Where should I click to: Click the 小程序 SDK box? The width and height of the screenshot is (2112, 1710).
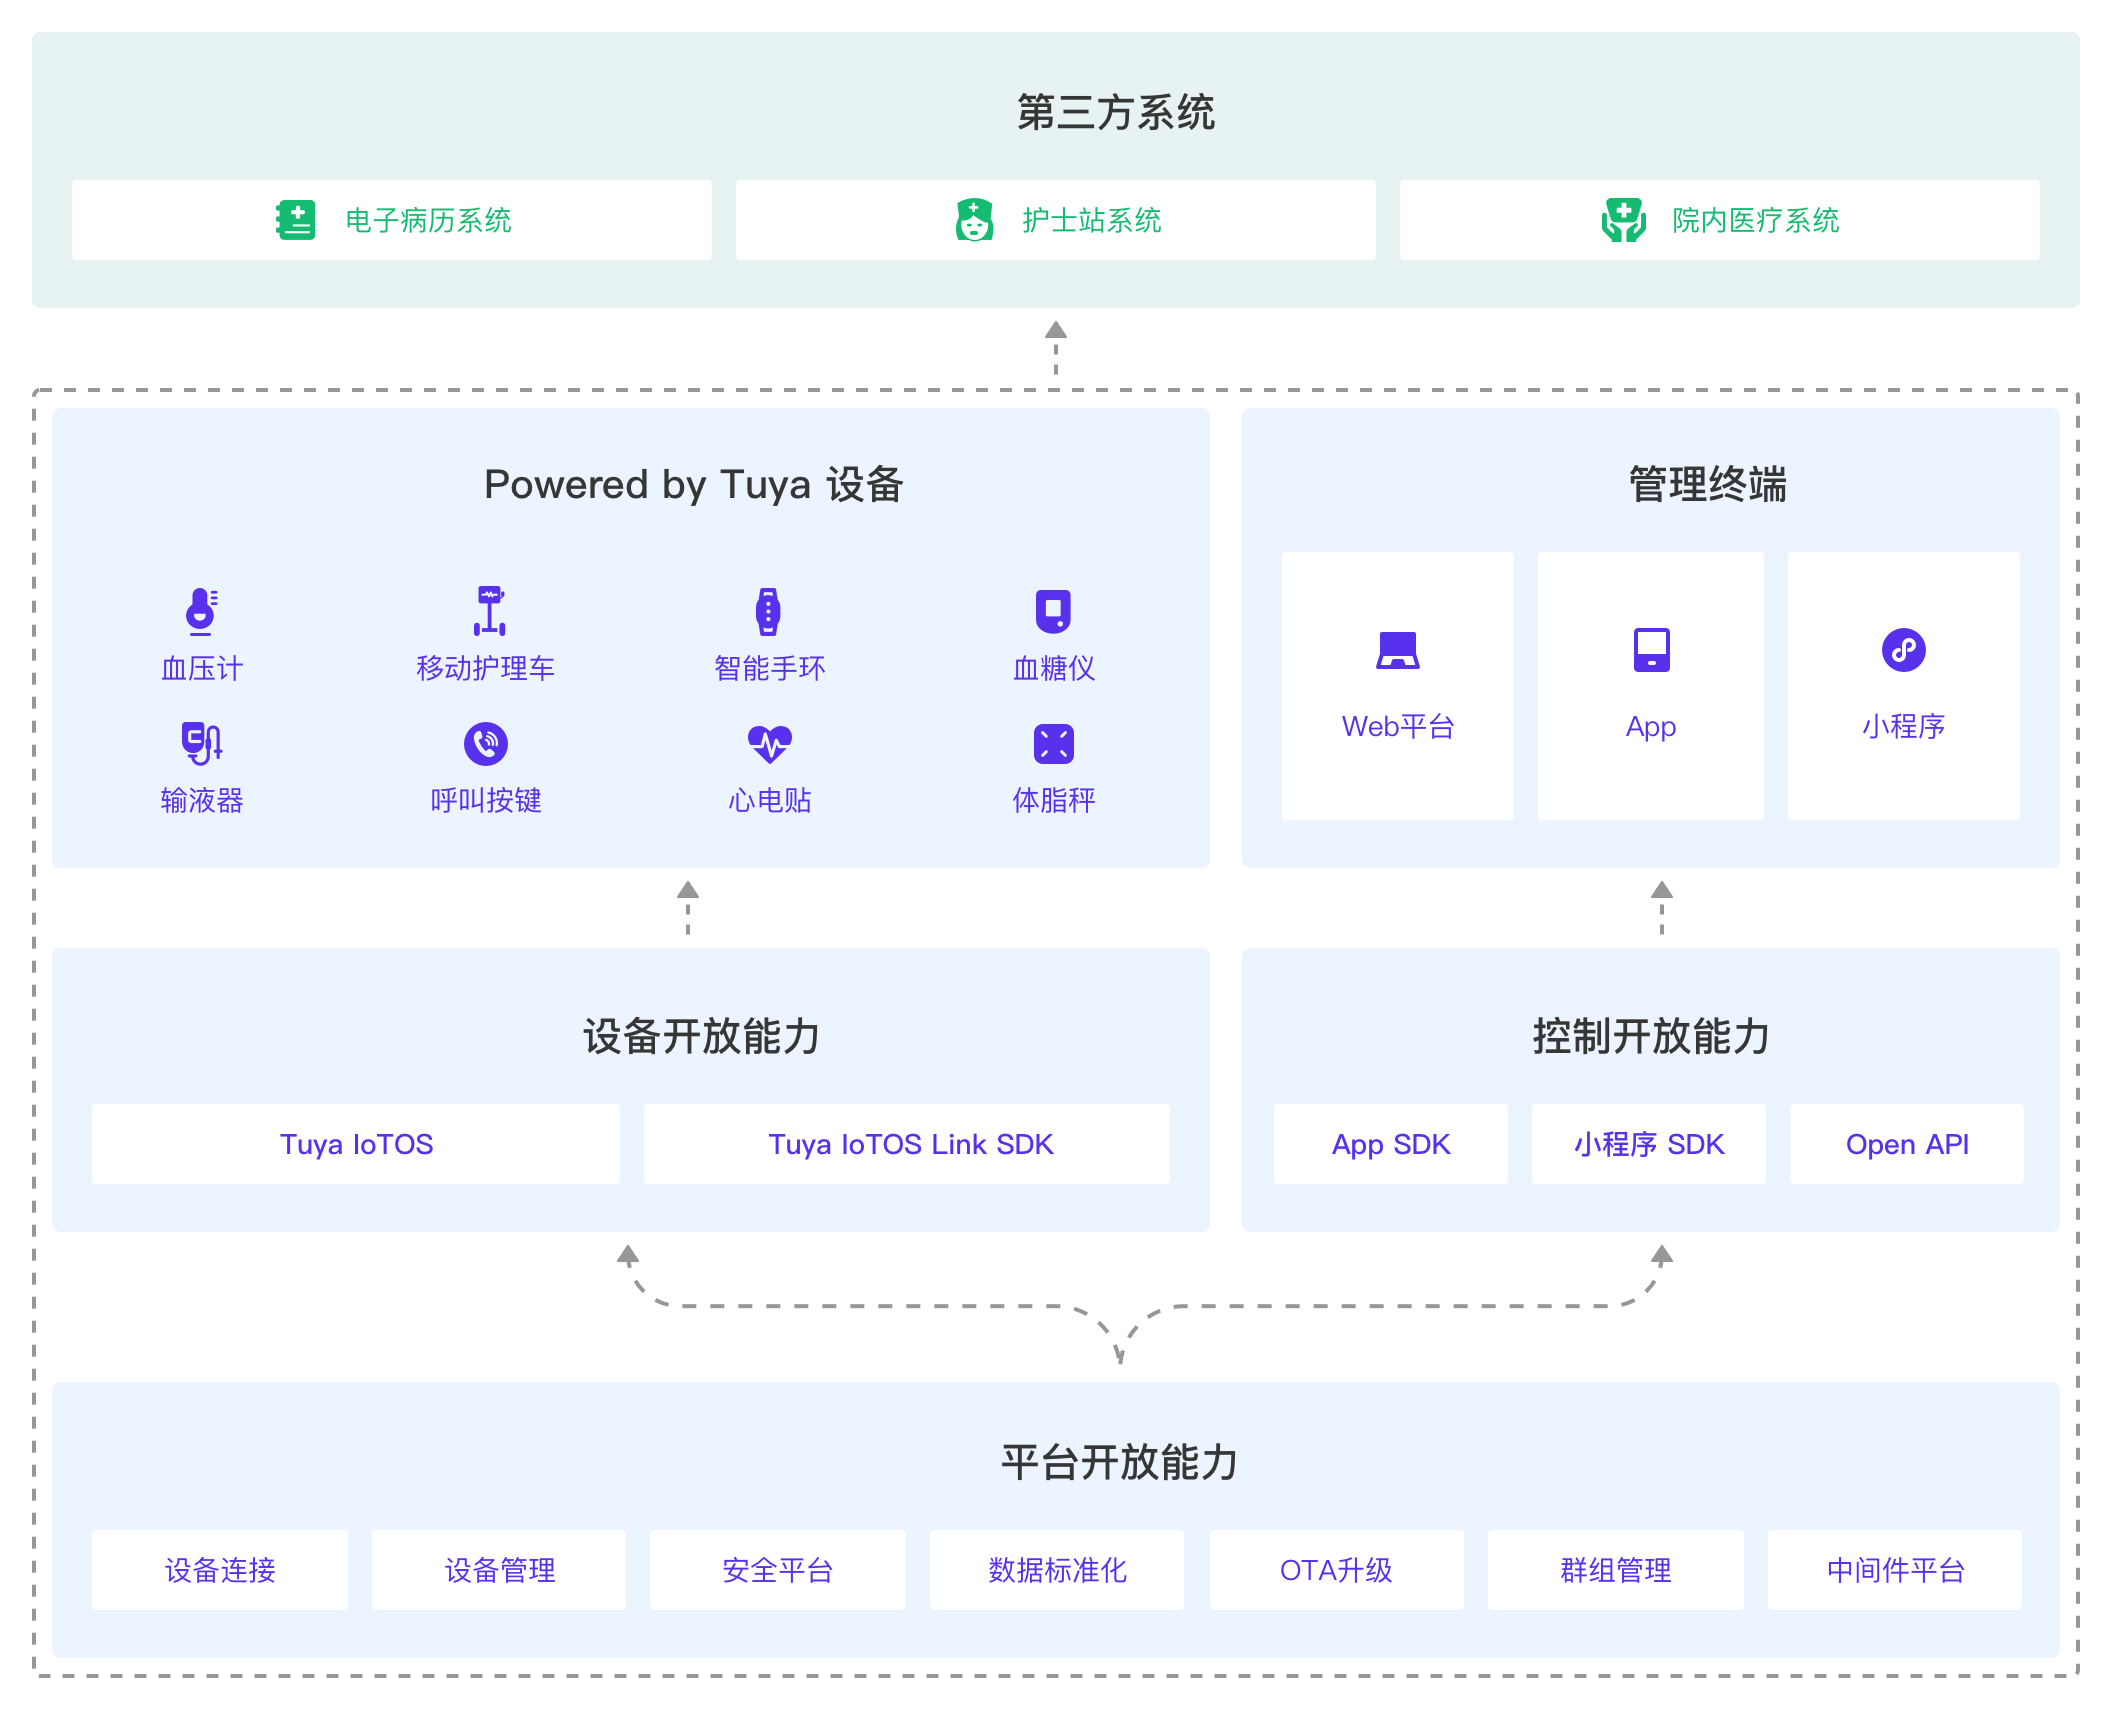pyautogui.click(x=1649, y=1144)
